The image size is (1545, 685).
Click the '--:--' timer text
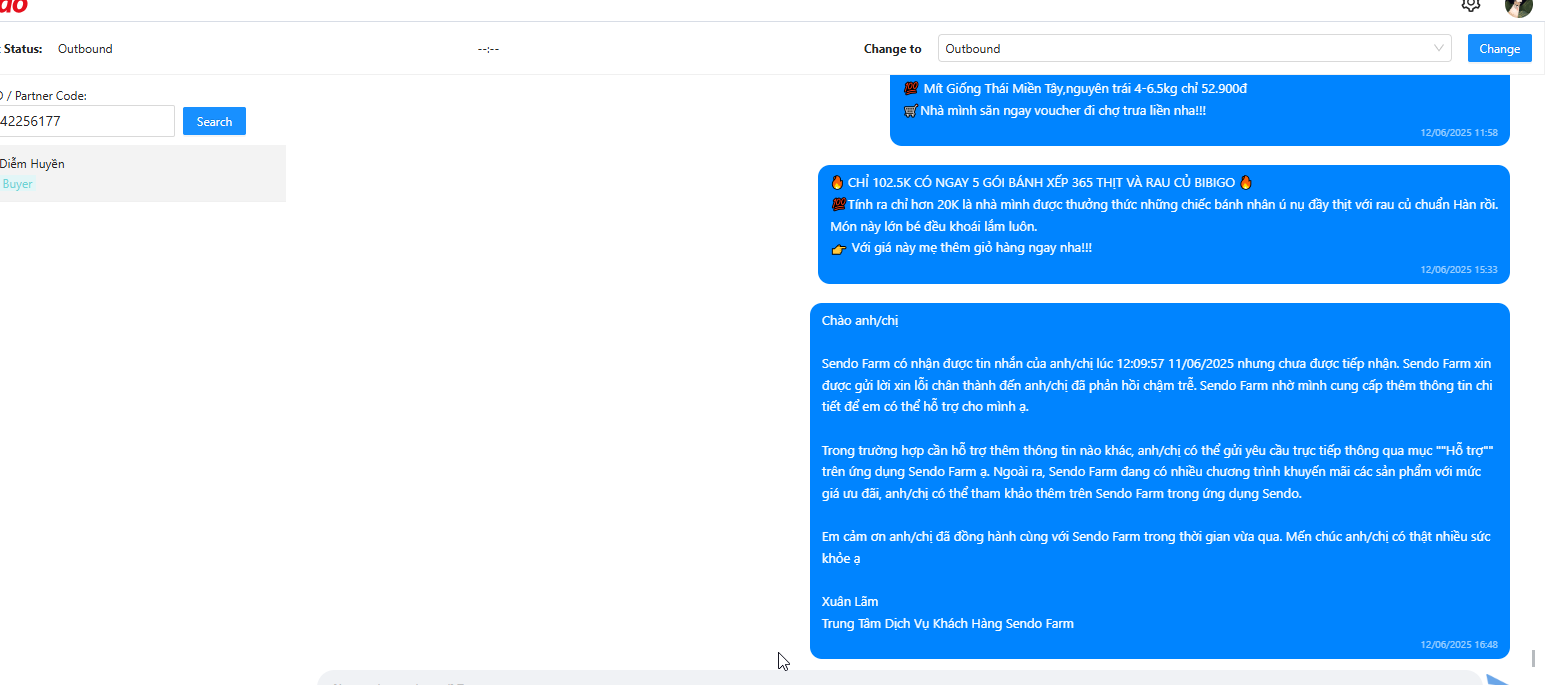point(488,49)
